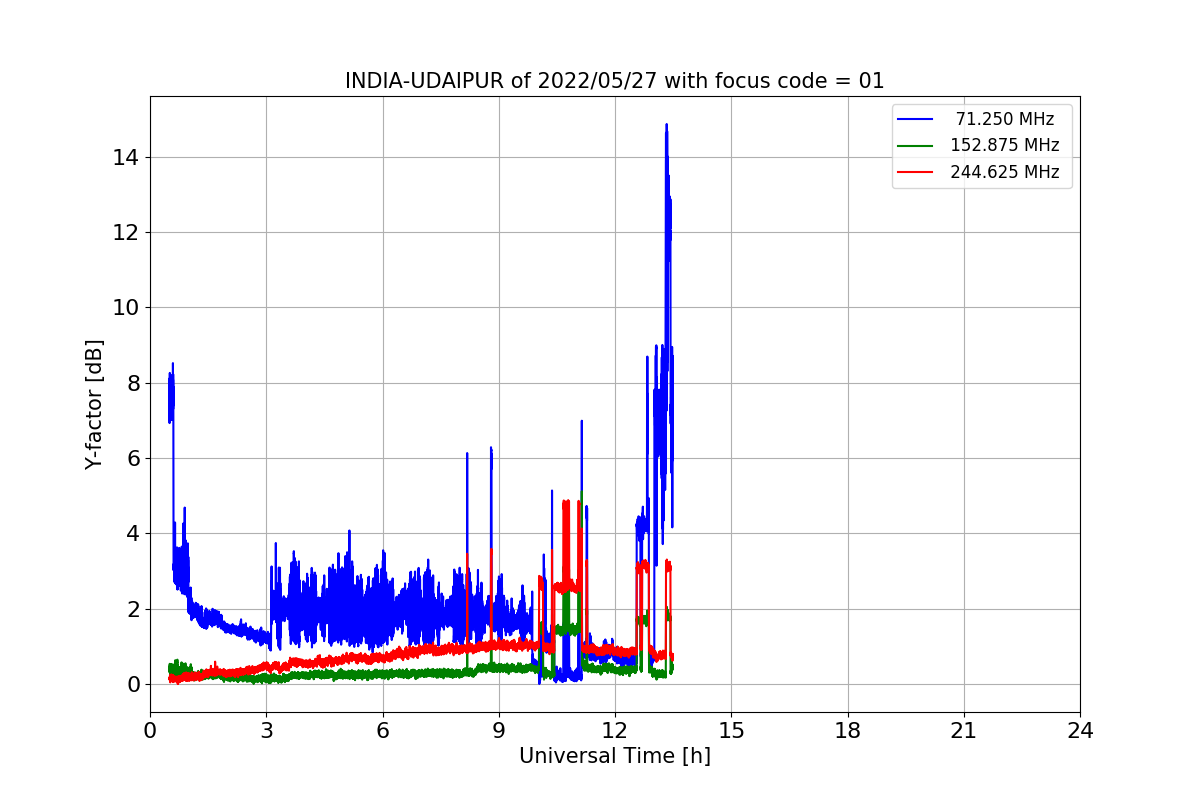1200x800 pixels.
Task: Click the x-axis tick label 24
Action: 1080,731
